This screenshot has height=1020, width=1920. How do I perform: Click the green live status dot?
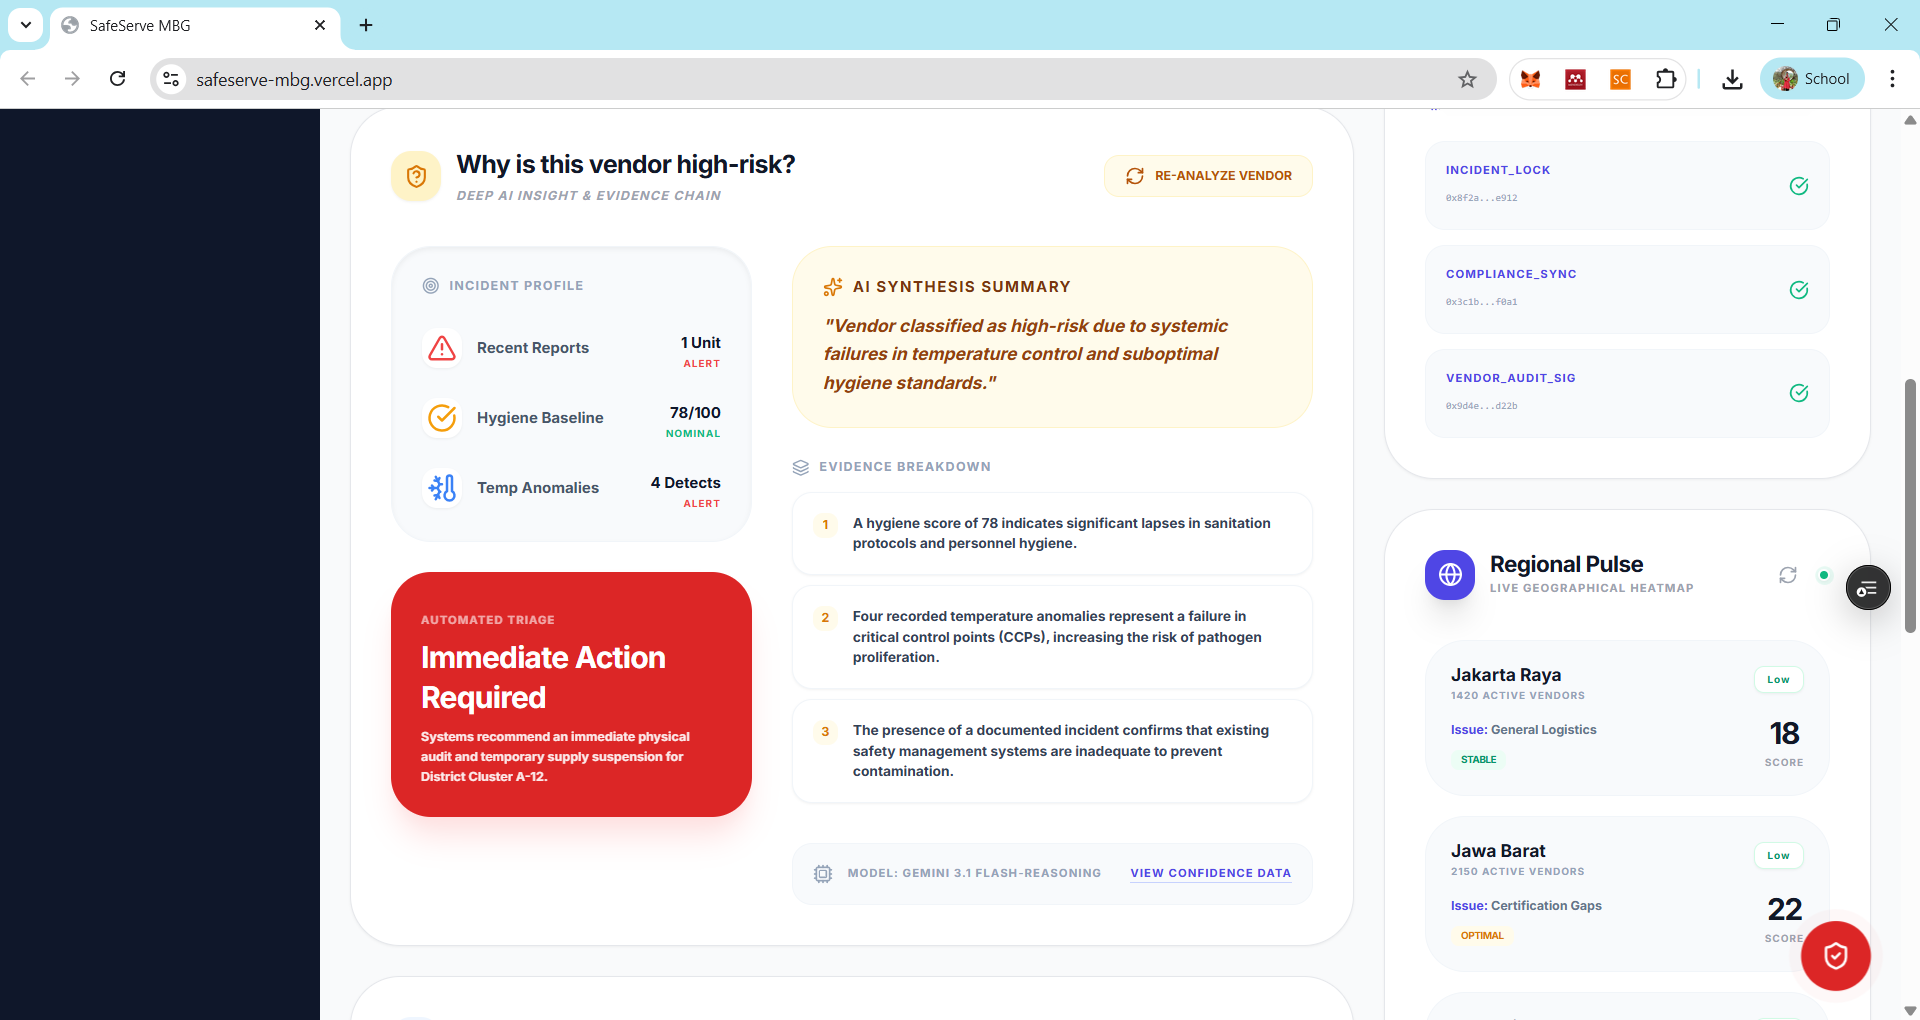(x=1824, y=575)
